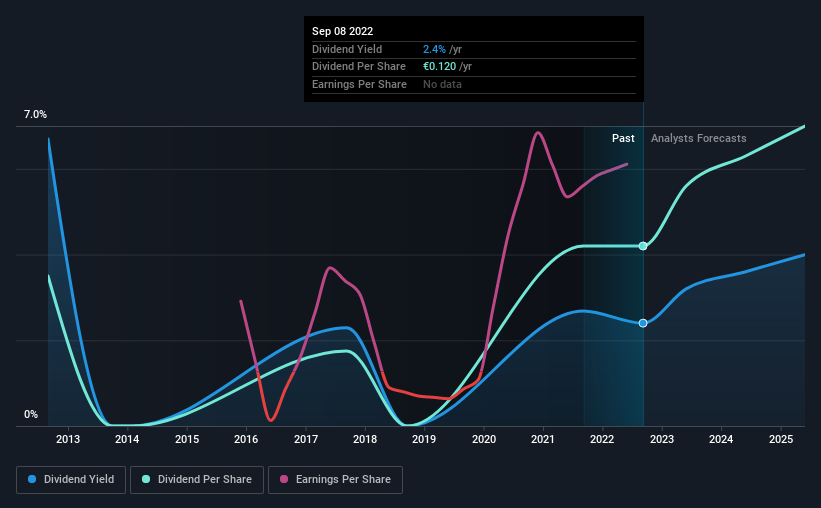Click the 2019 x-axis label
The height and width of the screenshot is (508, 821).
(424, 439)
